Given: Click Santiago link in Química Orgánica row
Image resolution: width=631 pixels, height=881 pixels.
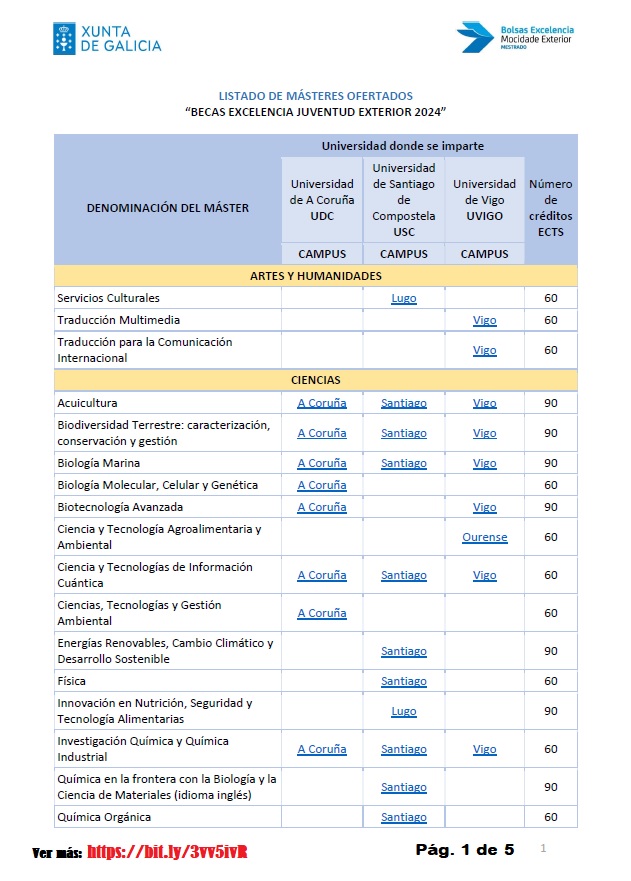Looking at the screenshot, I should pyautogui.click(x=404, y=817).
